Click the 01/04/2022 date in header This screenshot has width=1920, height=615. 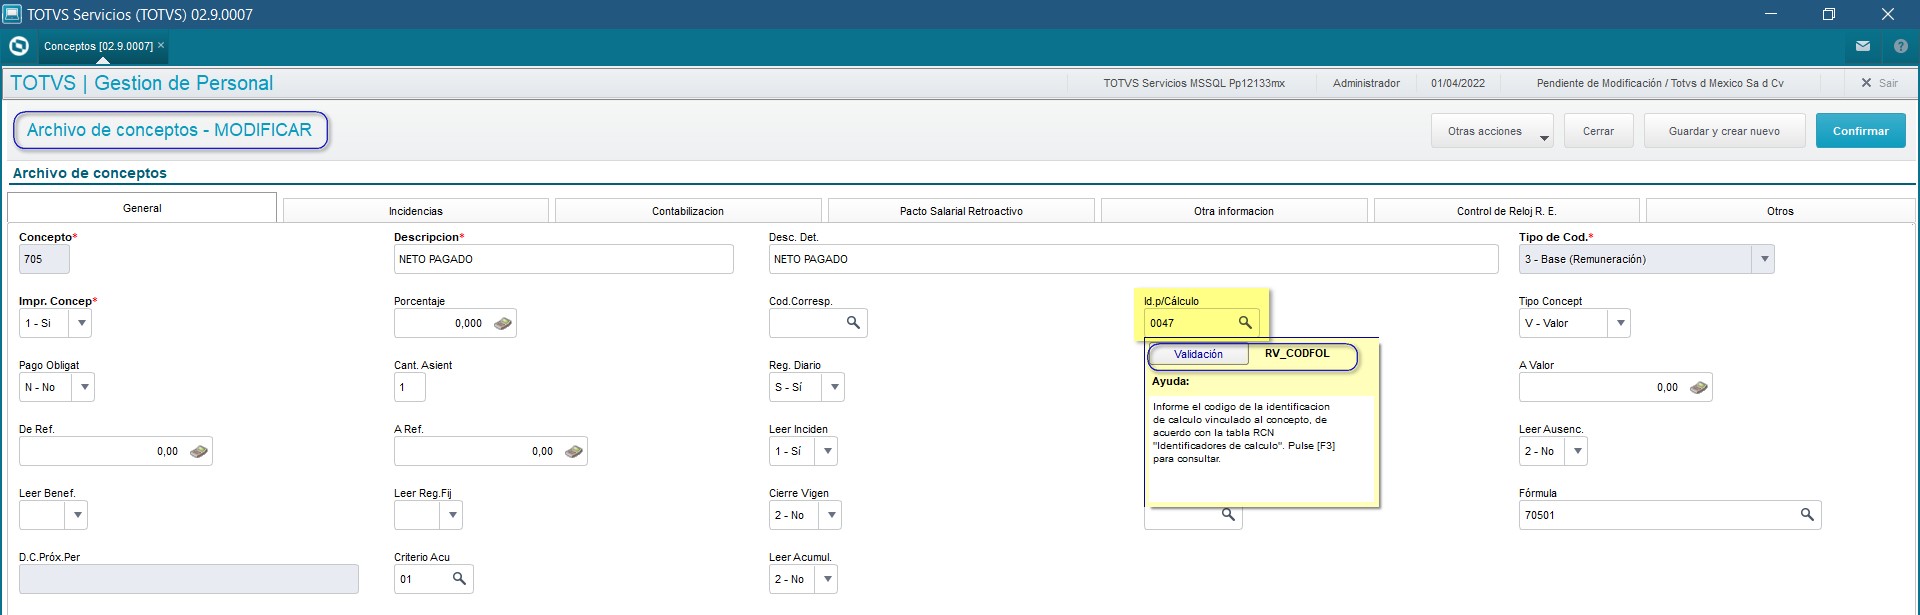pyautogui.click(x=1458, y=83)
